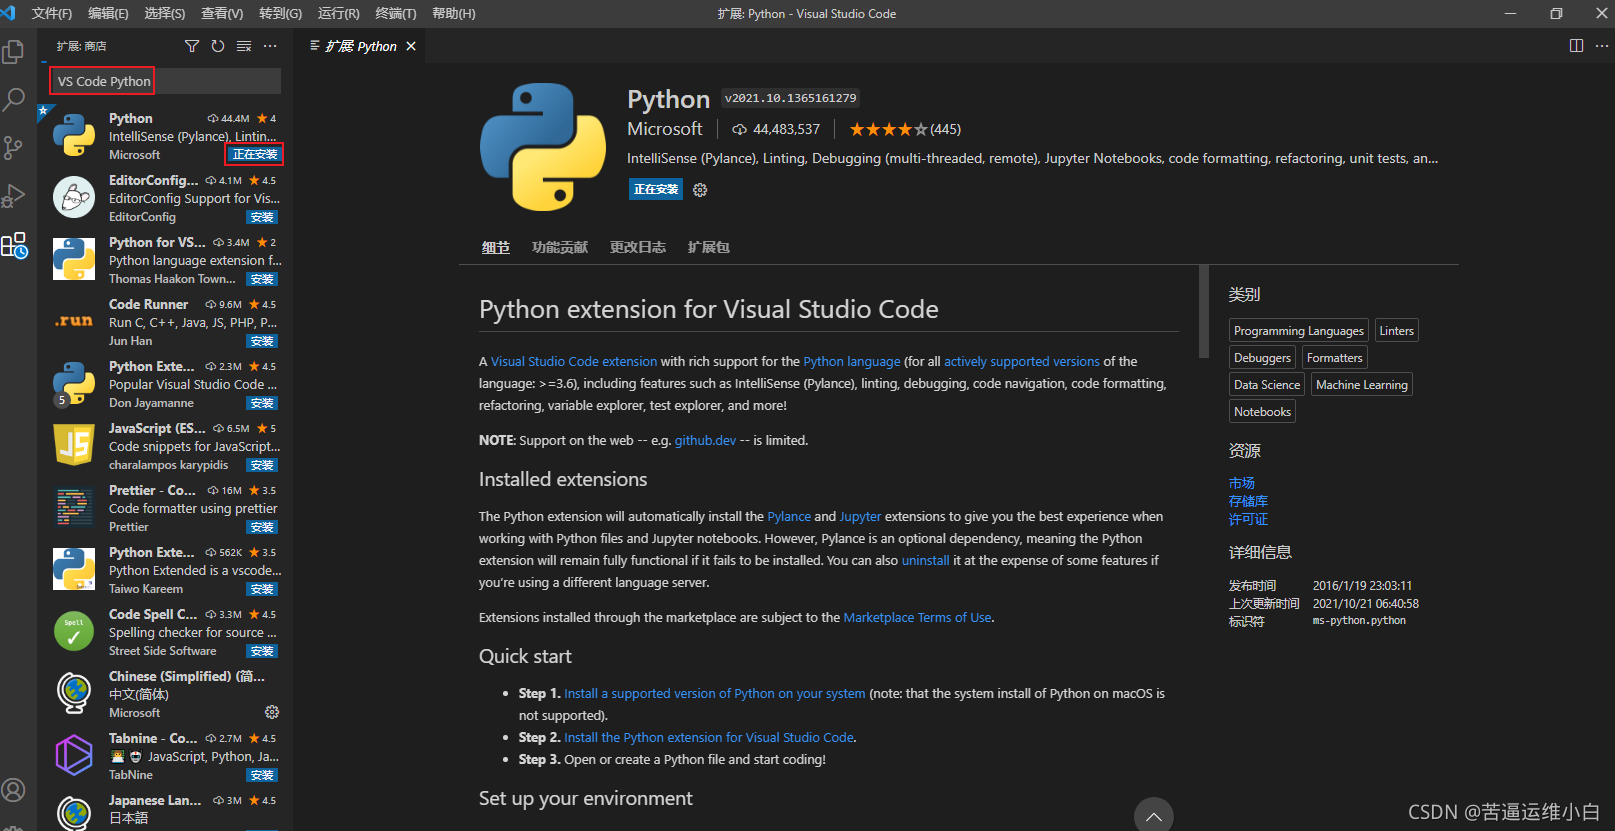Open Run and Debug view
Image resolution: width=1615 pixels, height=831 pixels.
14,196
